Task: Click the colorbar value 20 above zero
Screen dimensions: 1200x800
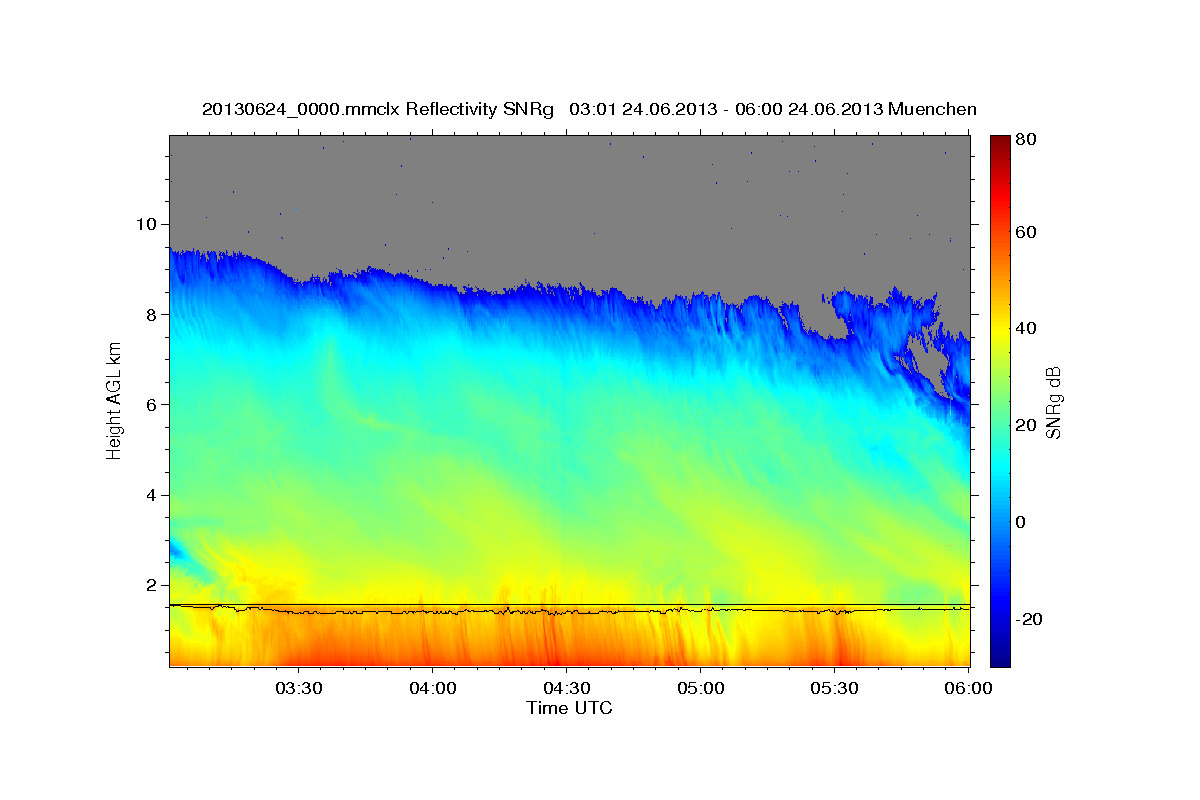Action: tap(1028, 425)
